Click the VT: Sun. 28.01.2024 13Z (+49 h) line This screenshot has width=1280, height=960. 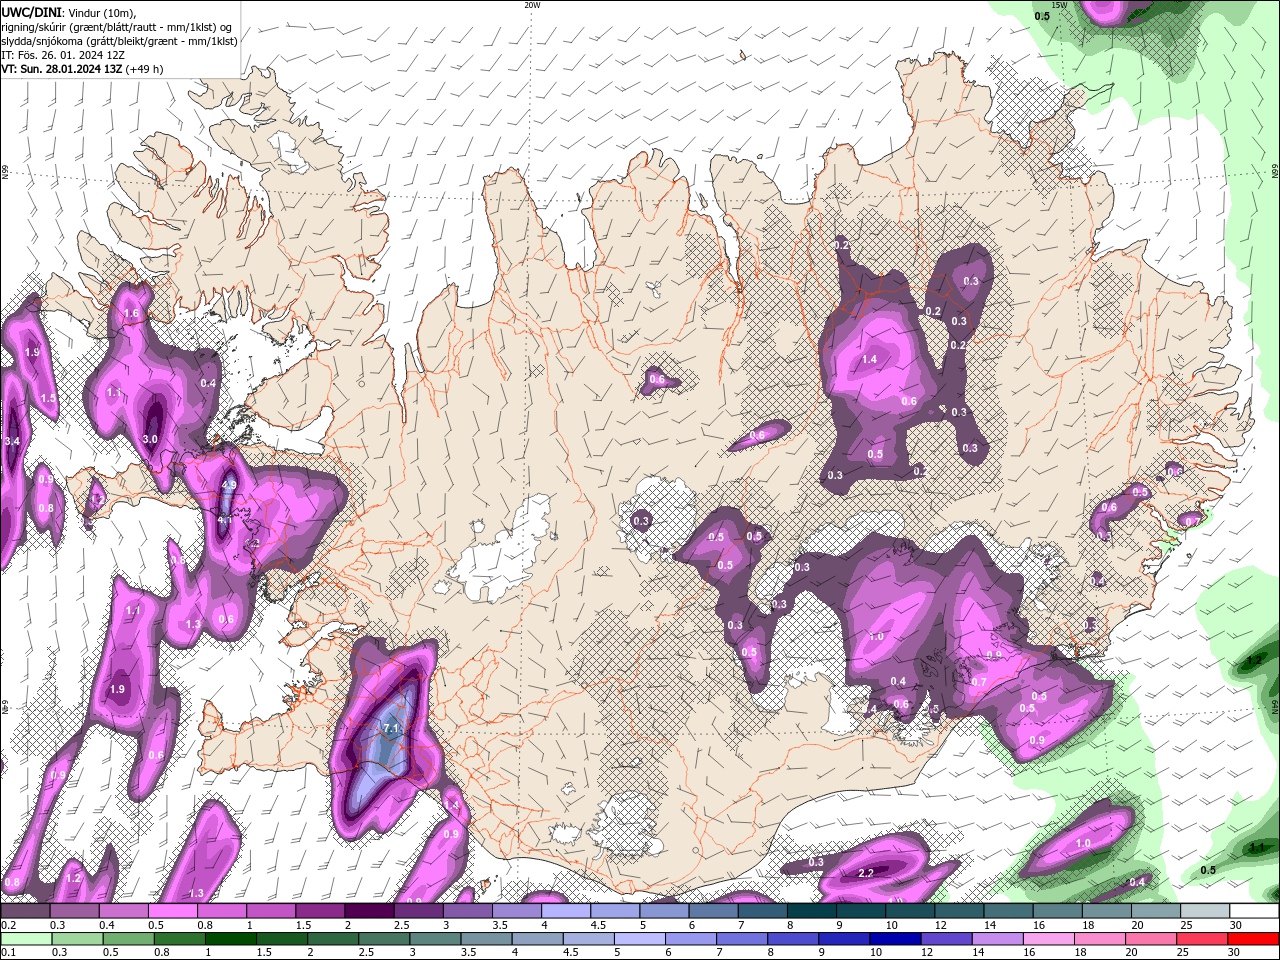[x=82, y=69]
